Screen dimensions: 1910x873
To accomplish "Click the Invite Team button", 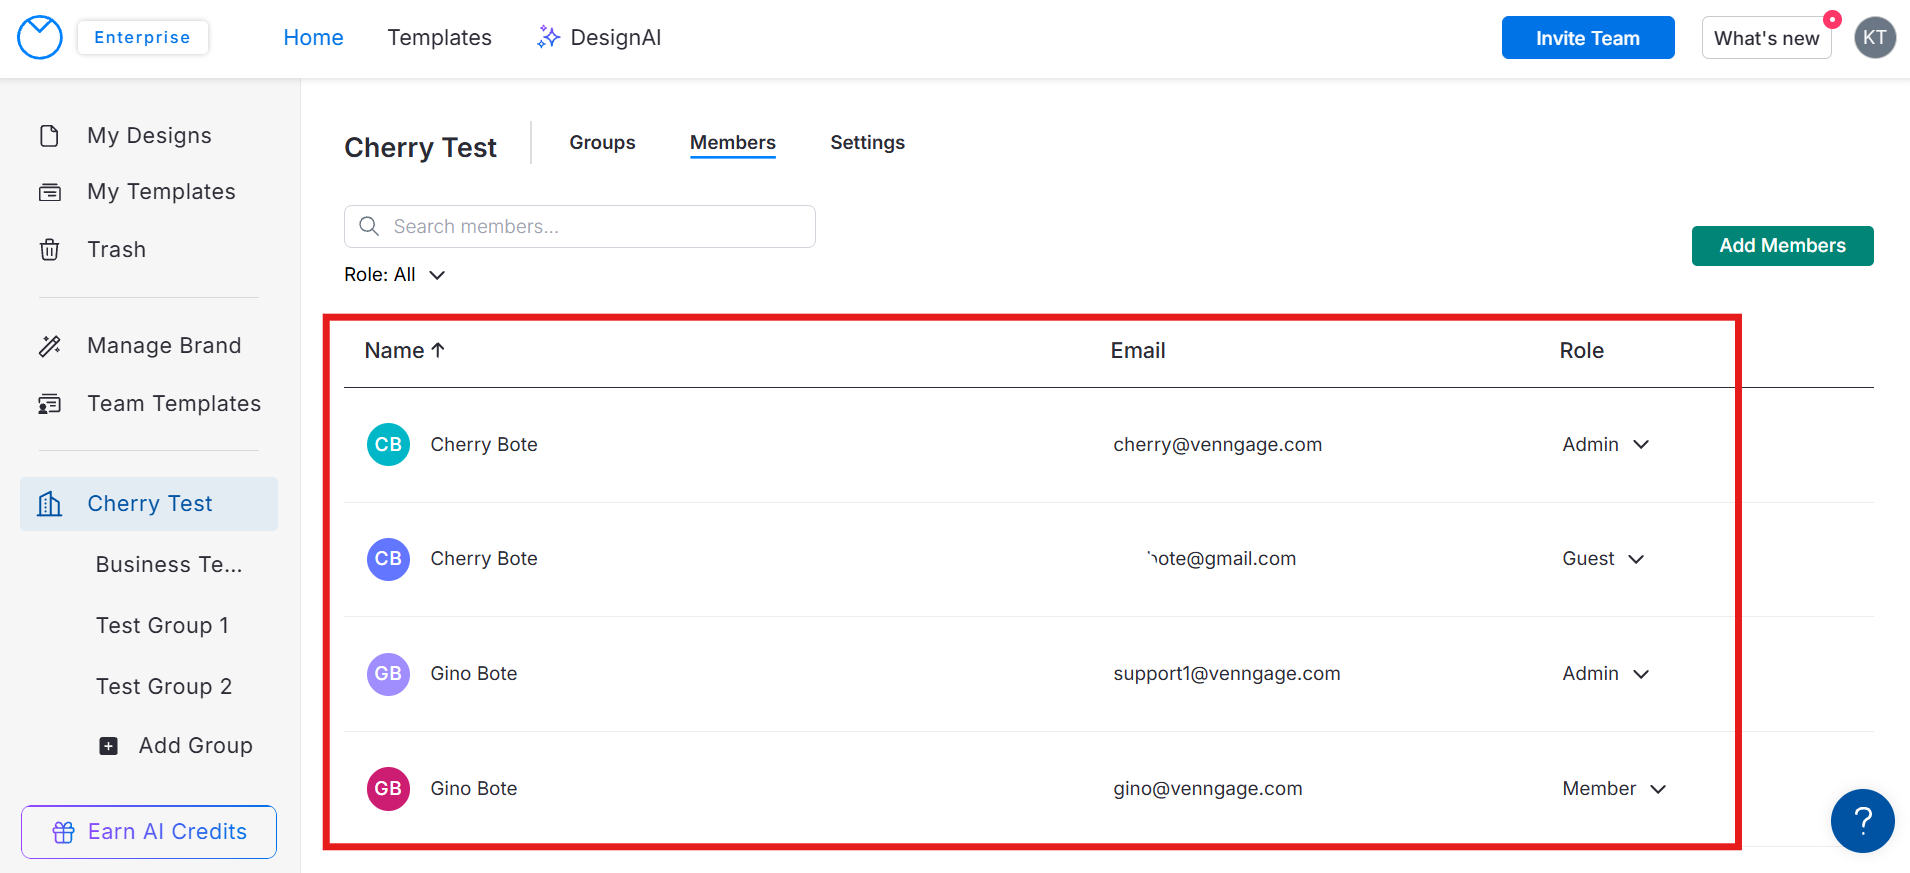I will (x=1587, y=38).
